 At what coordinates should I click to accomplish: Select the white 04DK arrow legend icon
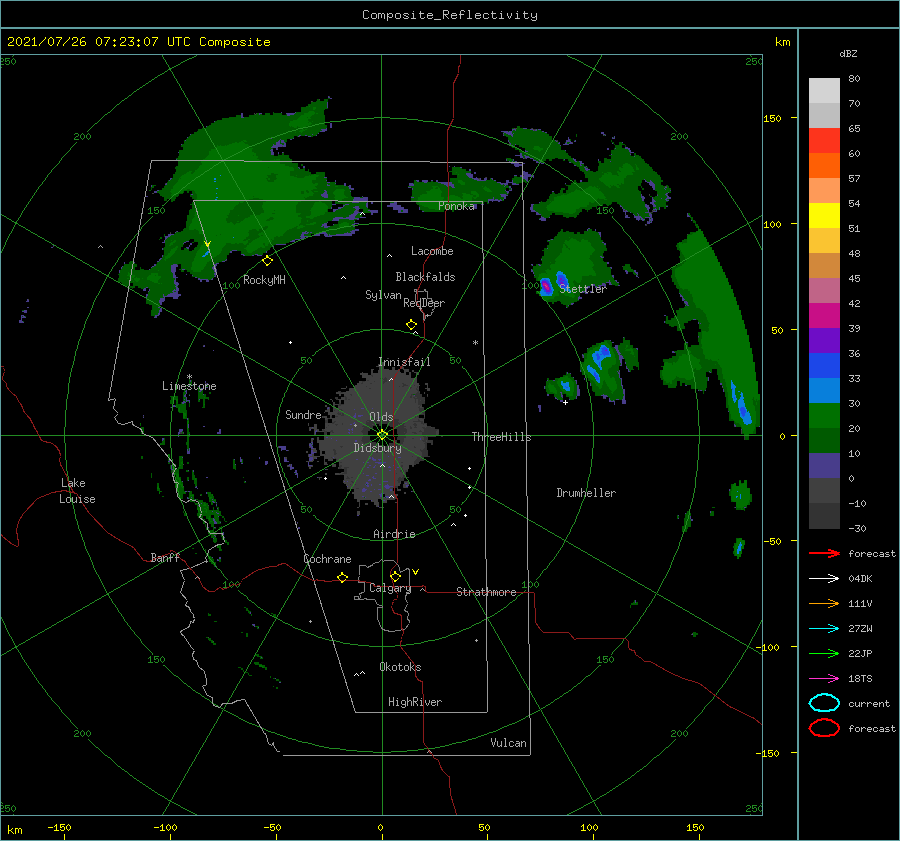[824, 578]
